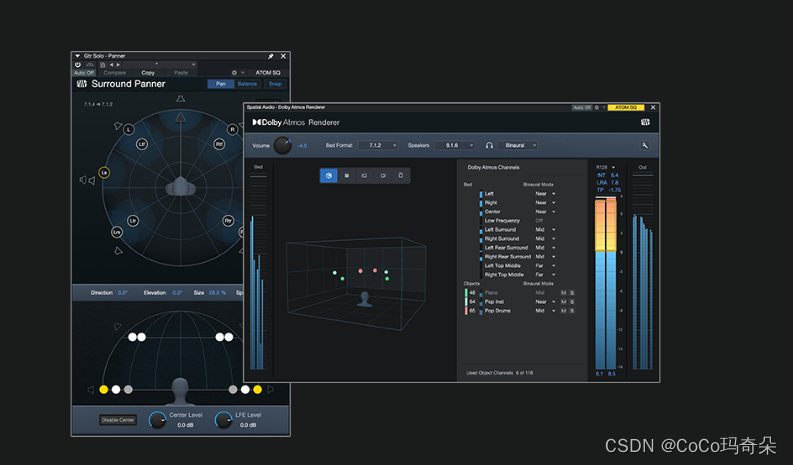Click Compare in Panner toolbar
Screen dimensions: 793x465
click(115, 73)
